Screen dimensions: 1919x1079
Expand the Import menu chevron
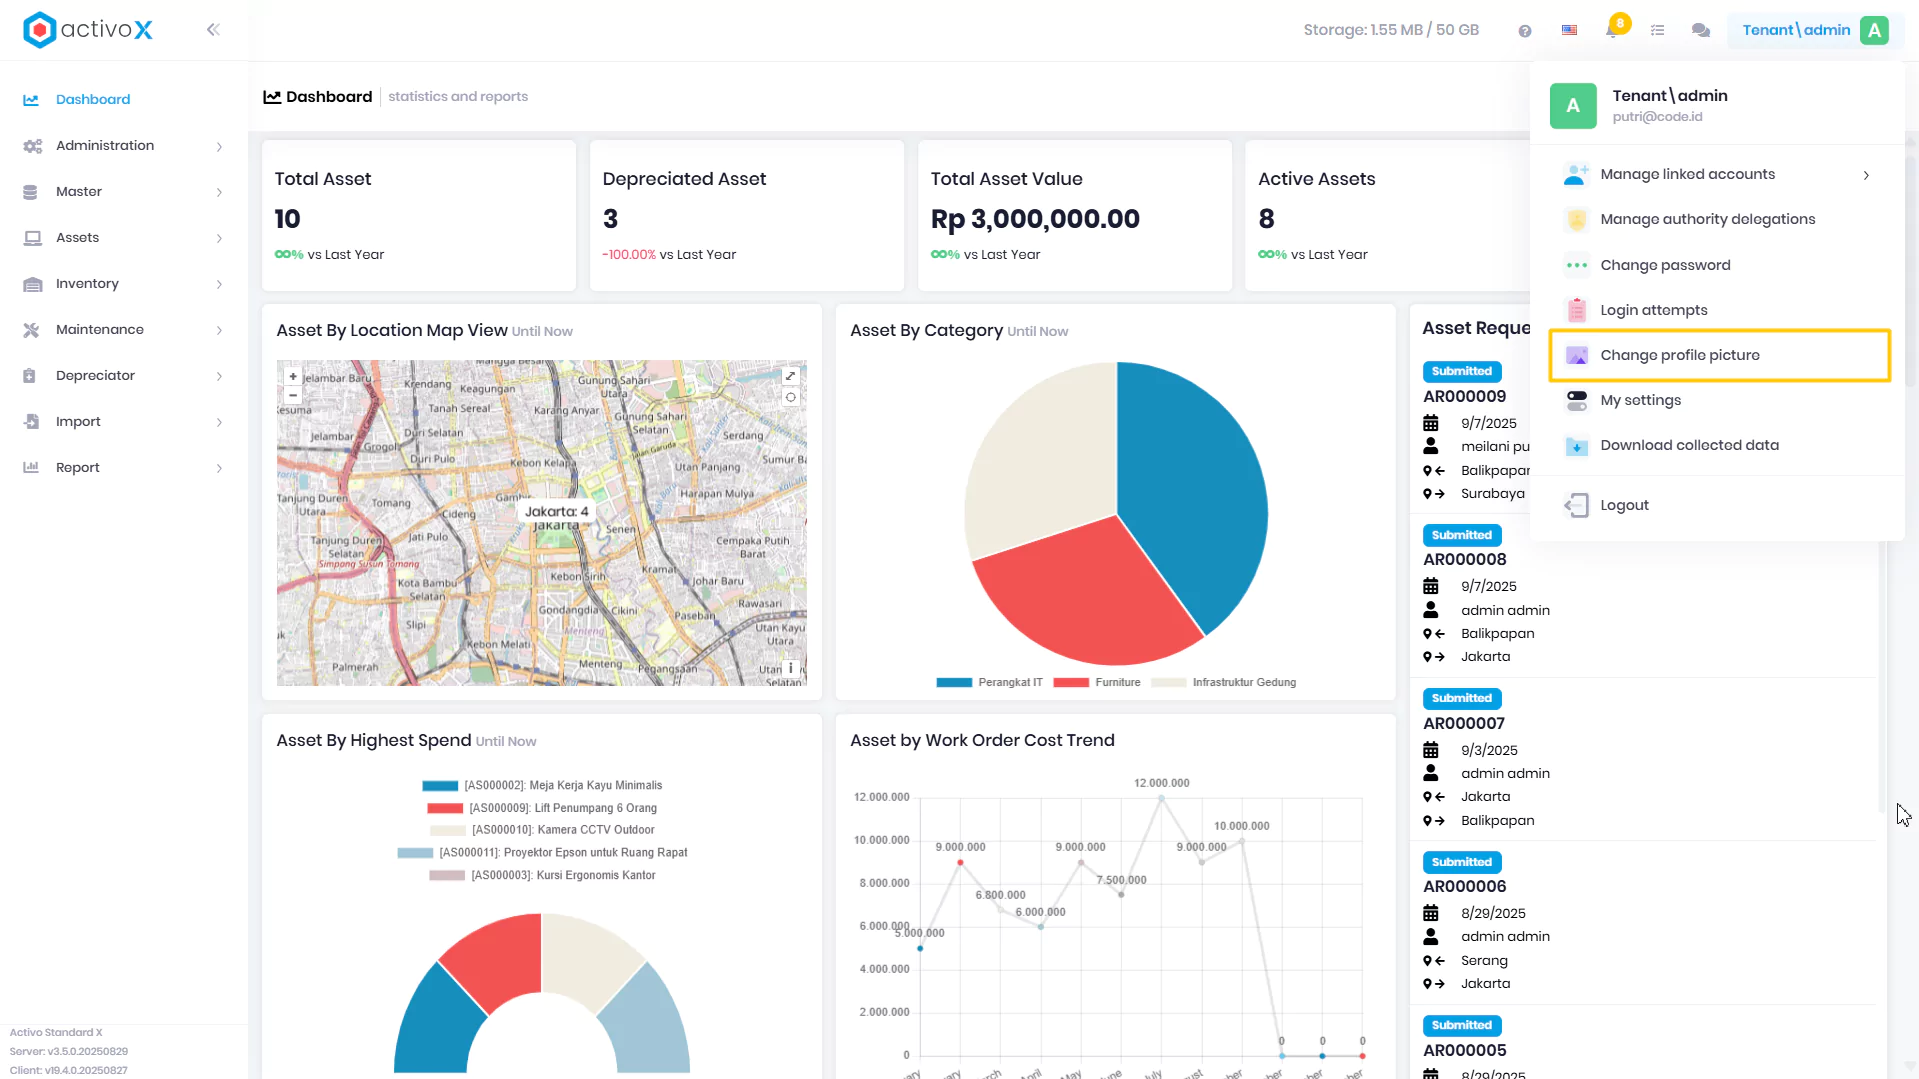click(219, 423)
